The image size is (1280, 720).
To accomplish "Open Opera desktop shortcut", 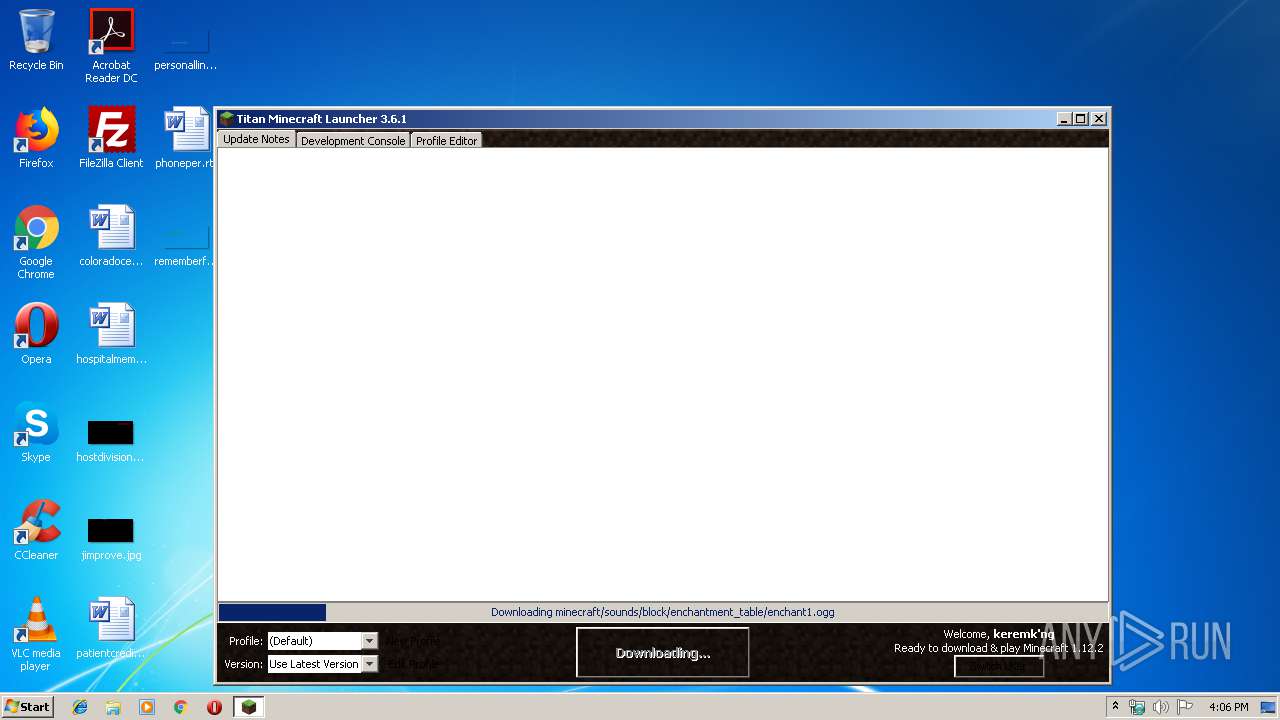I will coord(36,334).
